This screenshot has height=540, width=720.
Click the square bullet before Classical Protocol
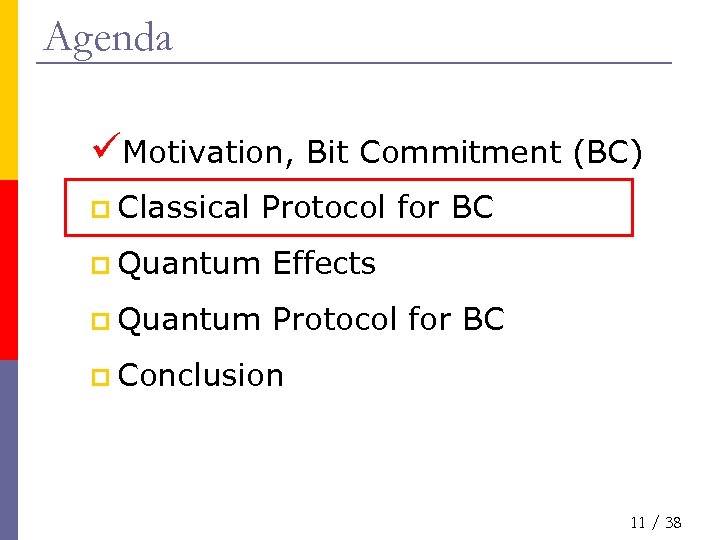pos(100,209)
